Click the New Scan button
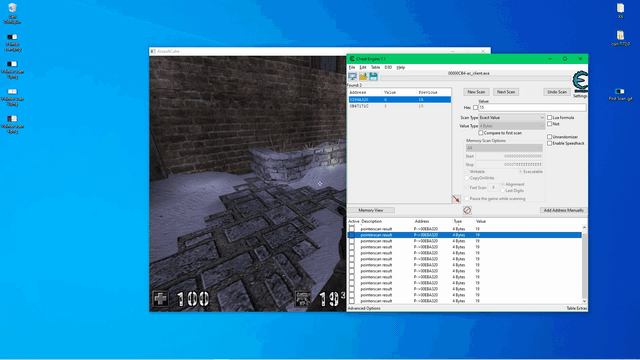The width and height of the screenshot is (640, 360). click(x=476, y=92)
